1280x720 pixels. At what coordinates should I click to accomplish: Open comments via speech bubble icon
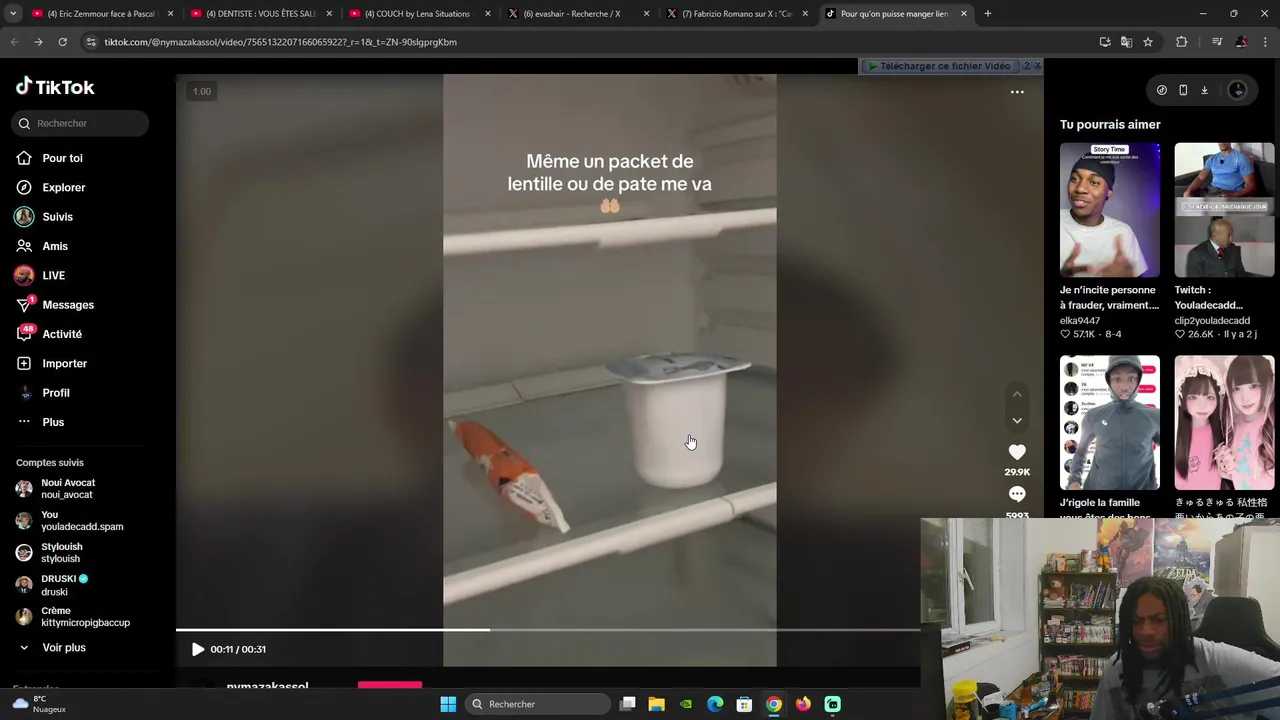pyautogui.click(x=1017, y=494)
